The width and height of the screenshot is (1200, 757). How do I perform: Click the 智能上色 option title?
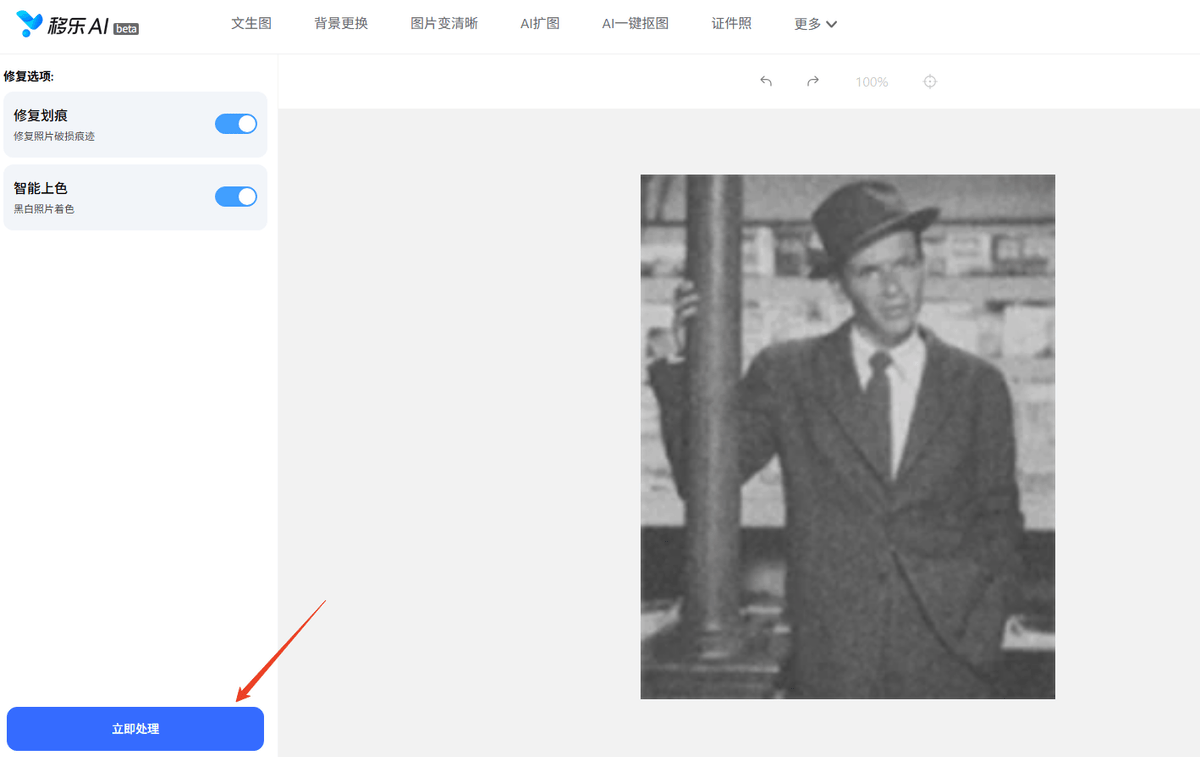(41, 188)
